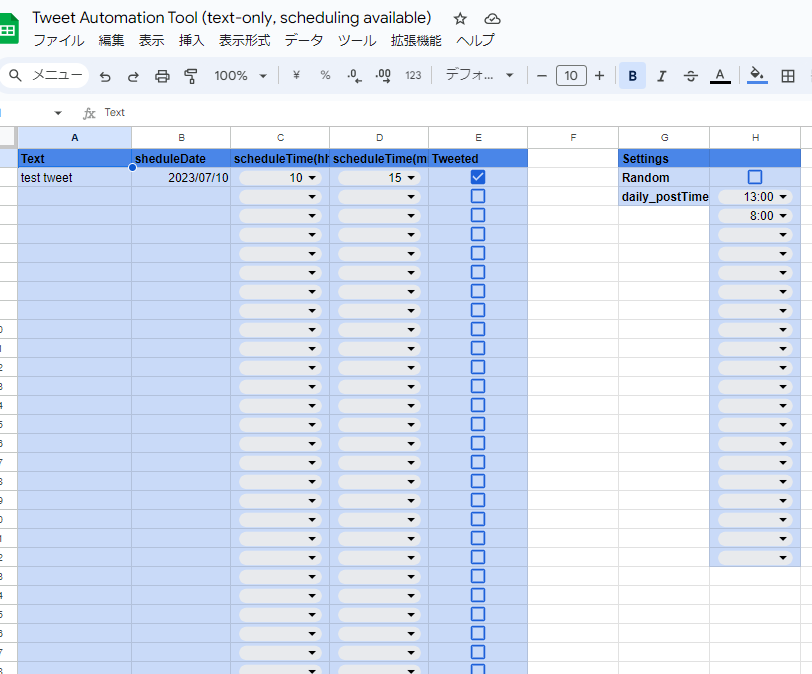Open the postTime dropdown showing 8:00
The image size is (812, 674).
click(755, 216)
